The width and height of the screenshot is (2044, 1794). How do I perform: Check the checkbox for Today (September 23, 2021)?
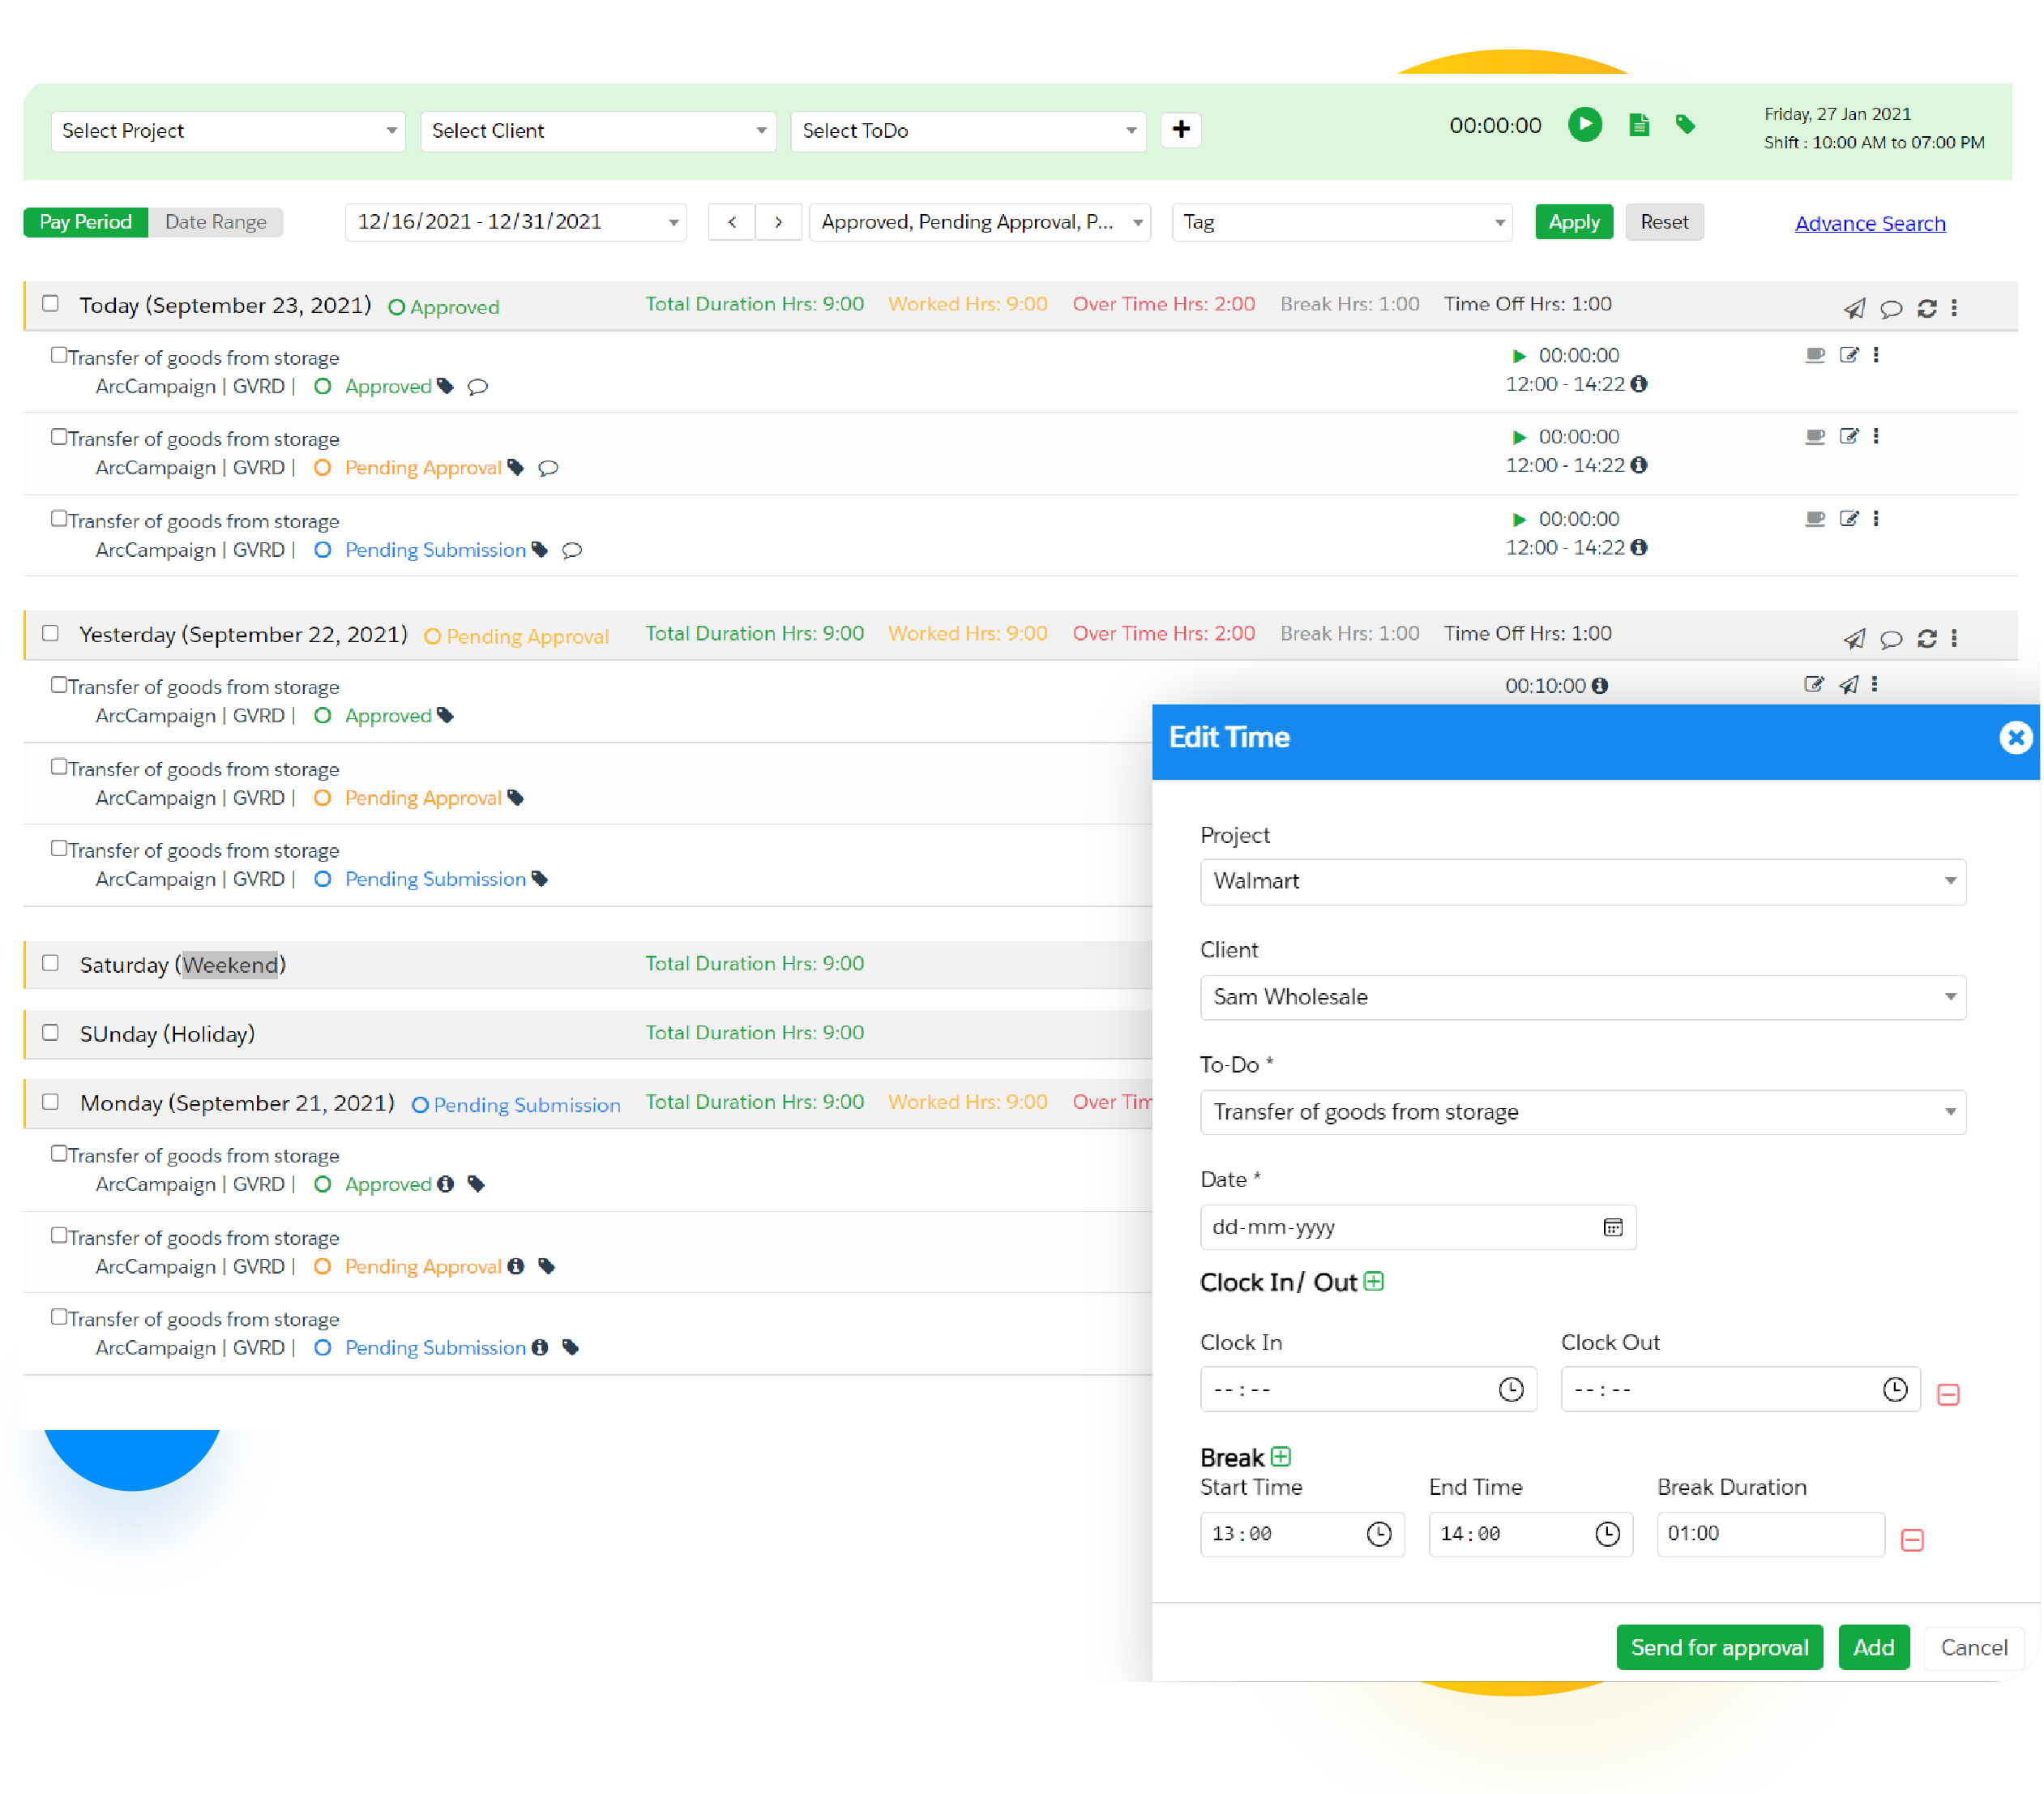[x=50, y=303]
